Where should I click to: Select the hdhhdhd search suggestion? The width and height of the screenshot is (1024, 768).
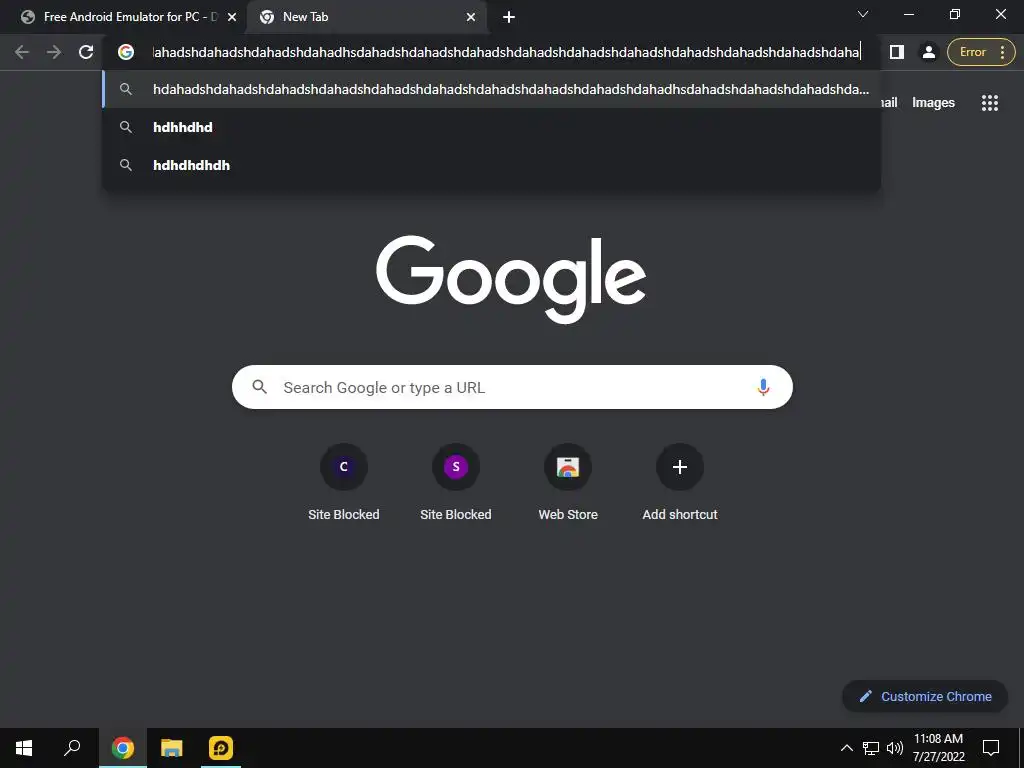(491, 127)
